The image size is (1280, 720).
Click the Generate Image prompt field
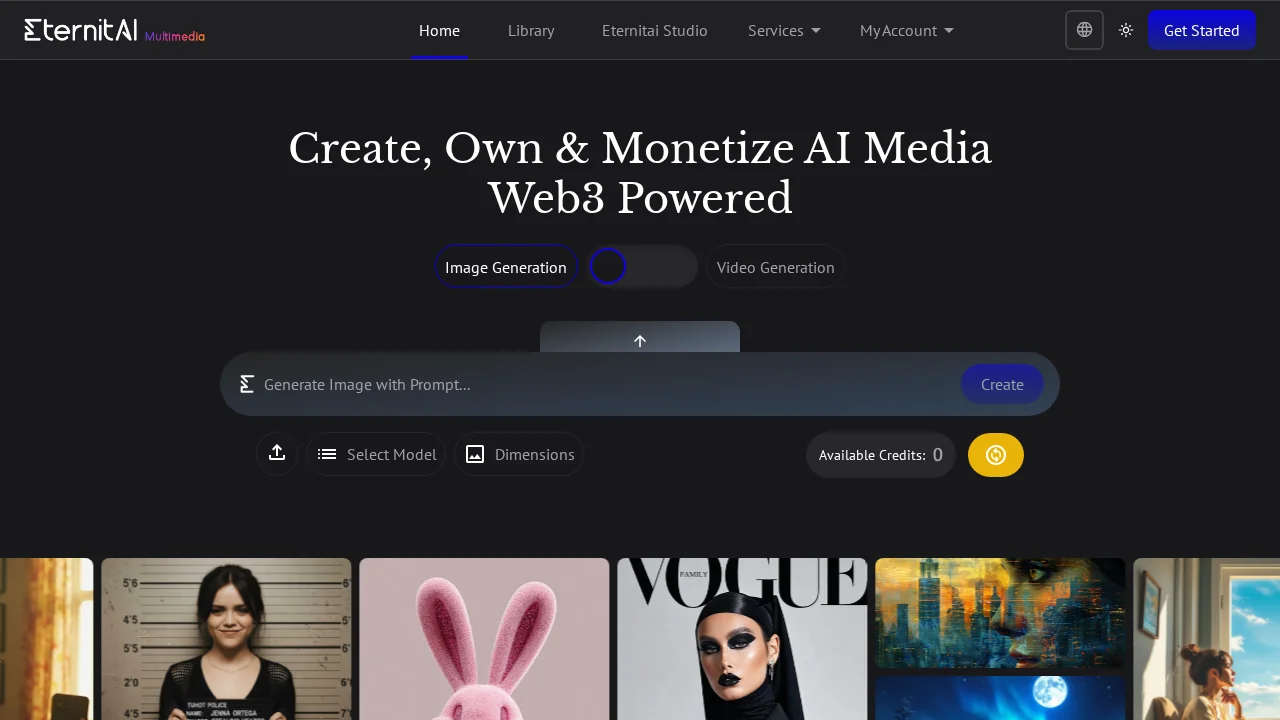pos(600,384)
